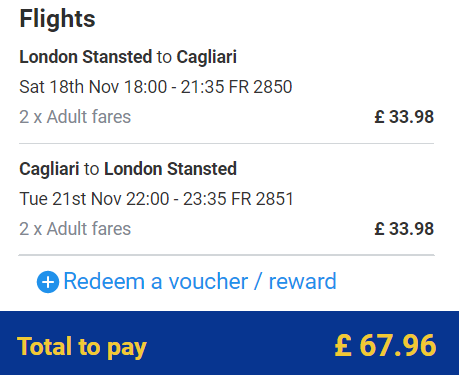Select the London Stansted to Cagliari route title

point(128,57)
